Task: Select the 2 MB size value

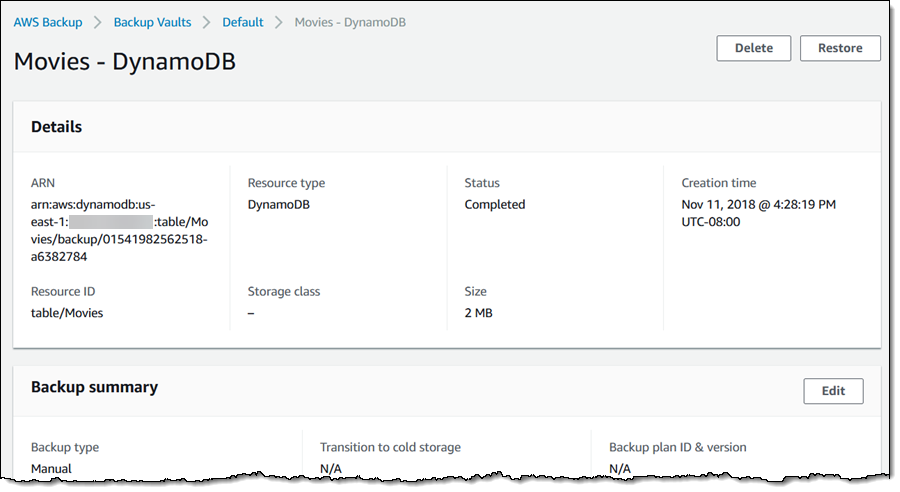Action: point(478,312)
